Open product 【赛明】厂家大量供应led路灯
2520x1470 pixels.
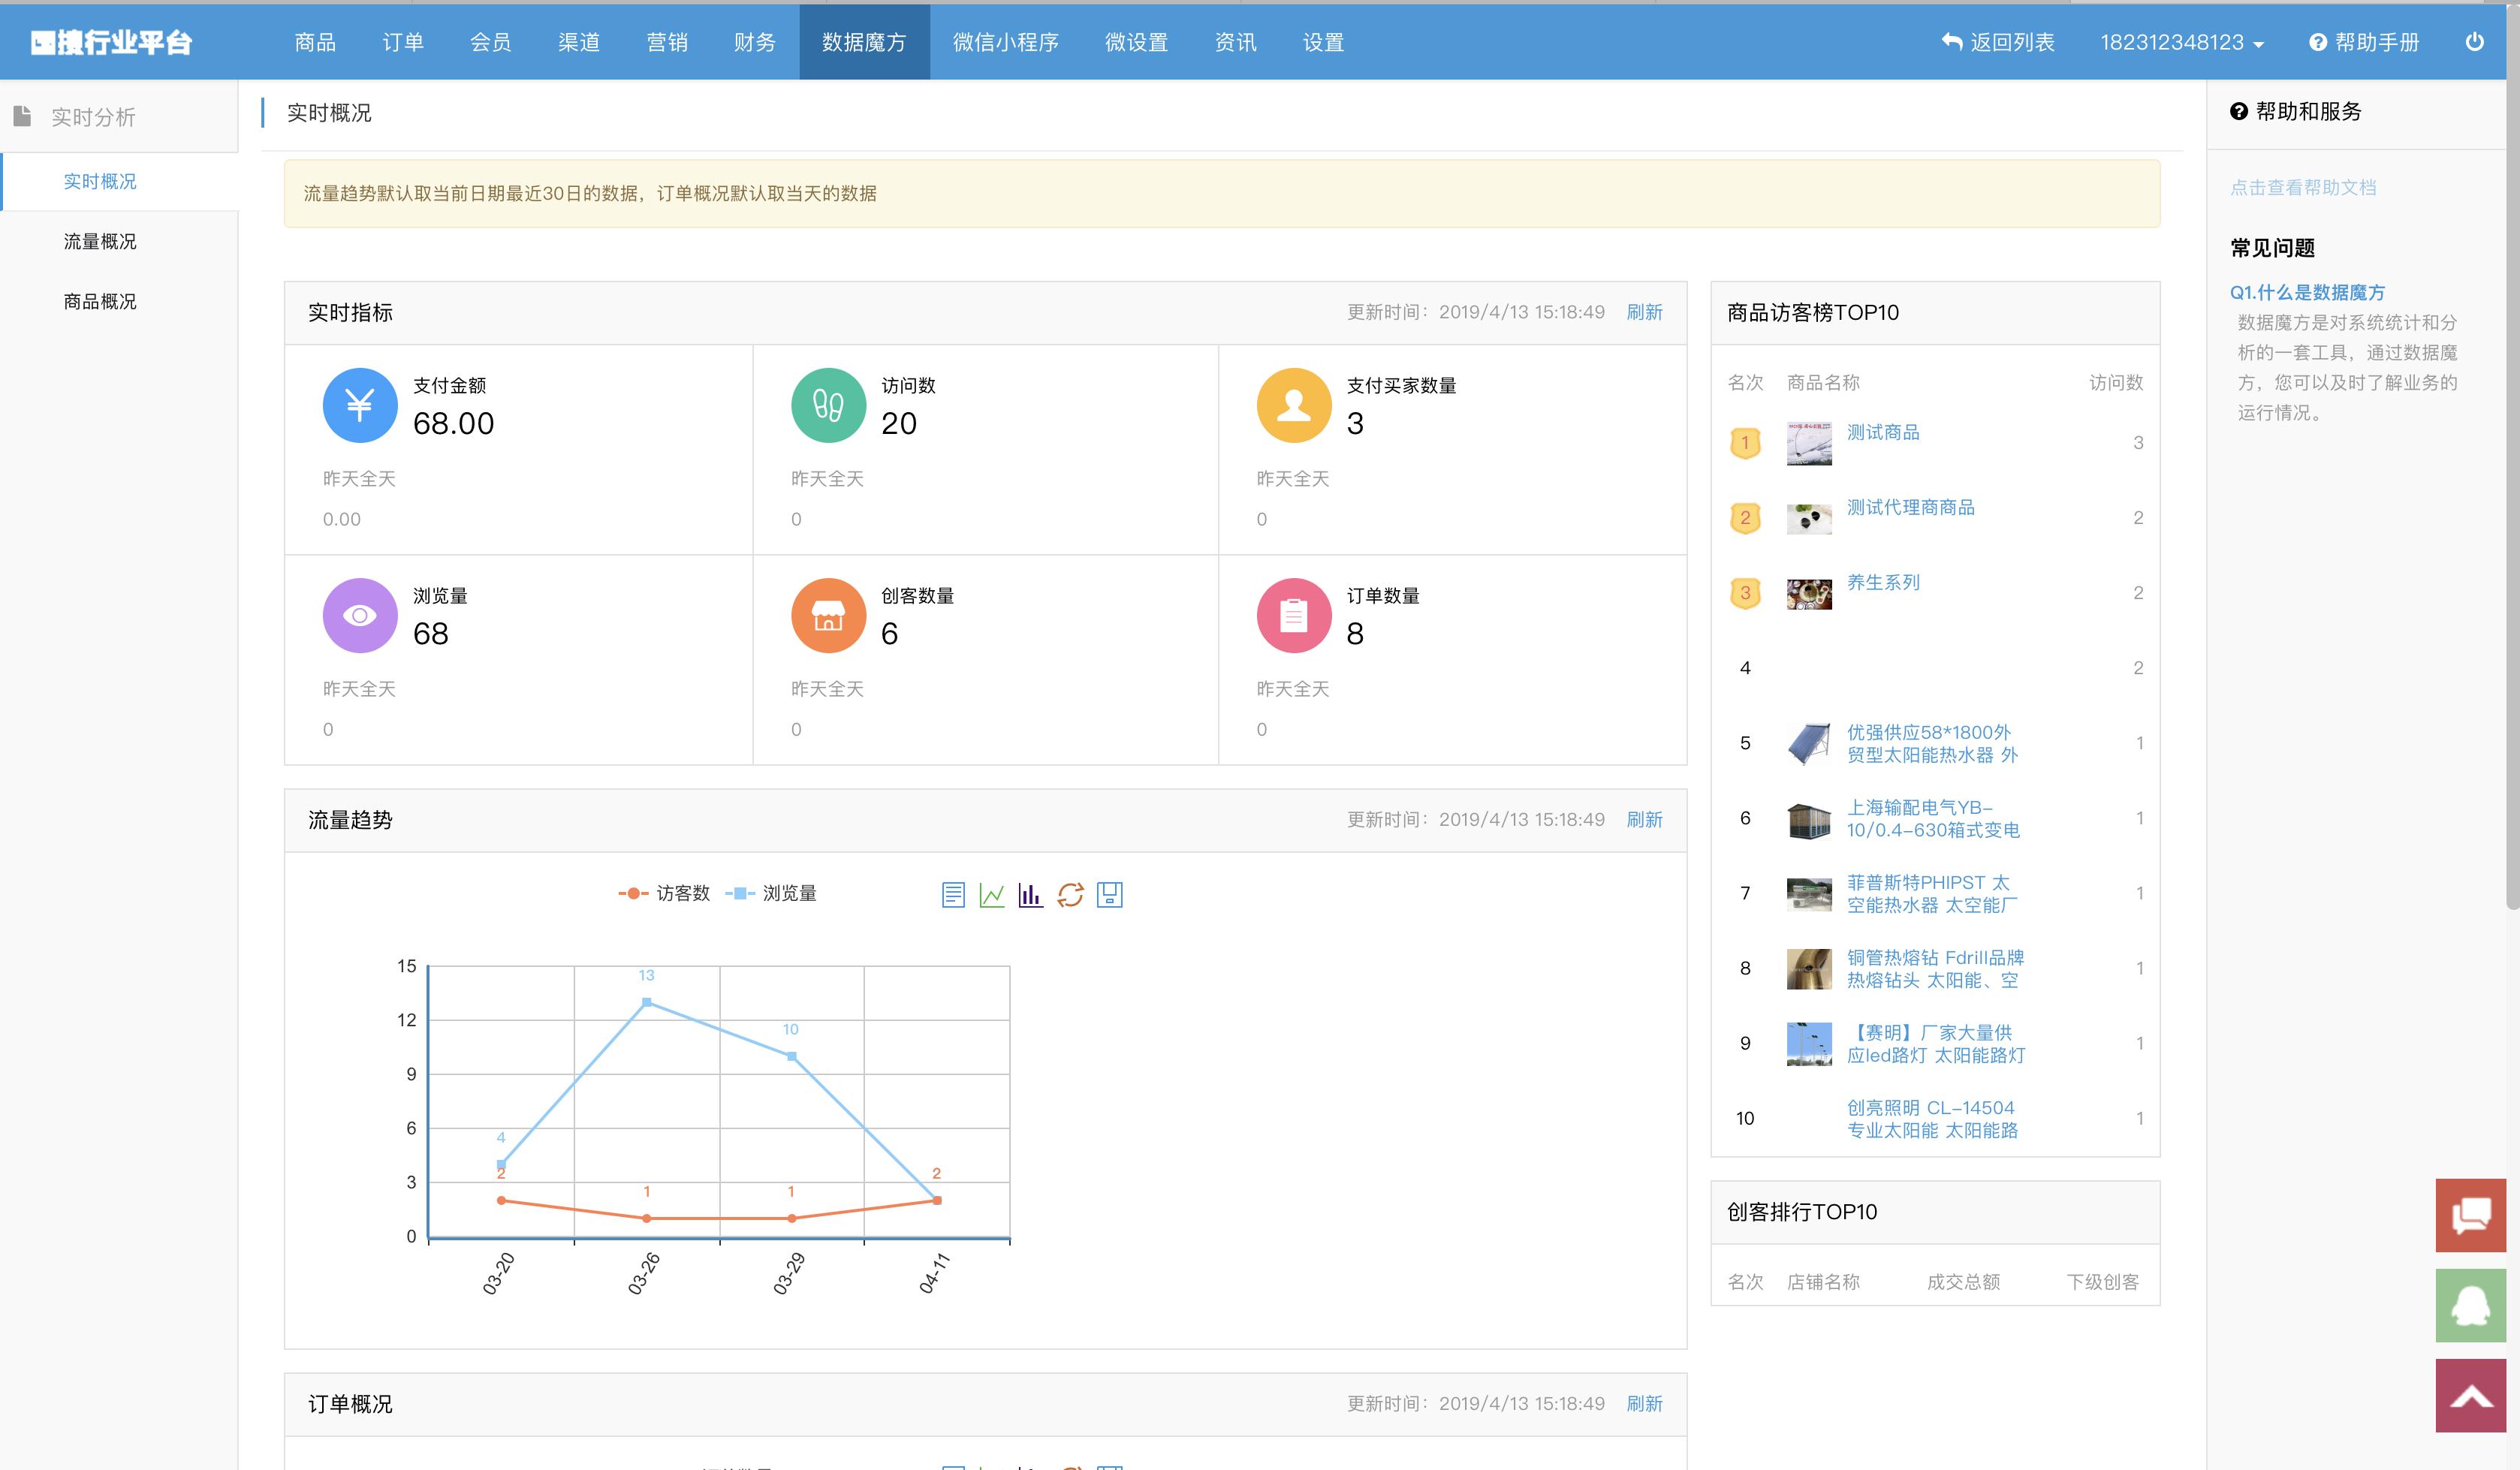pyautogui.click(x=1936, y=1043)
